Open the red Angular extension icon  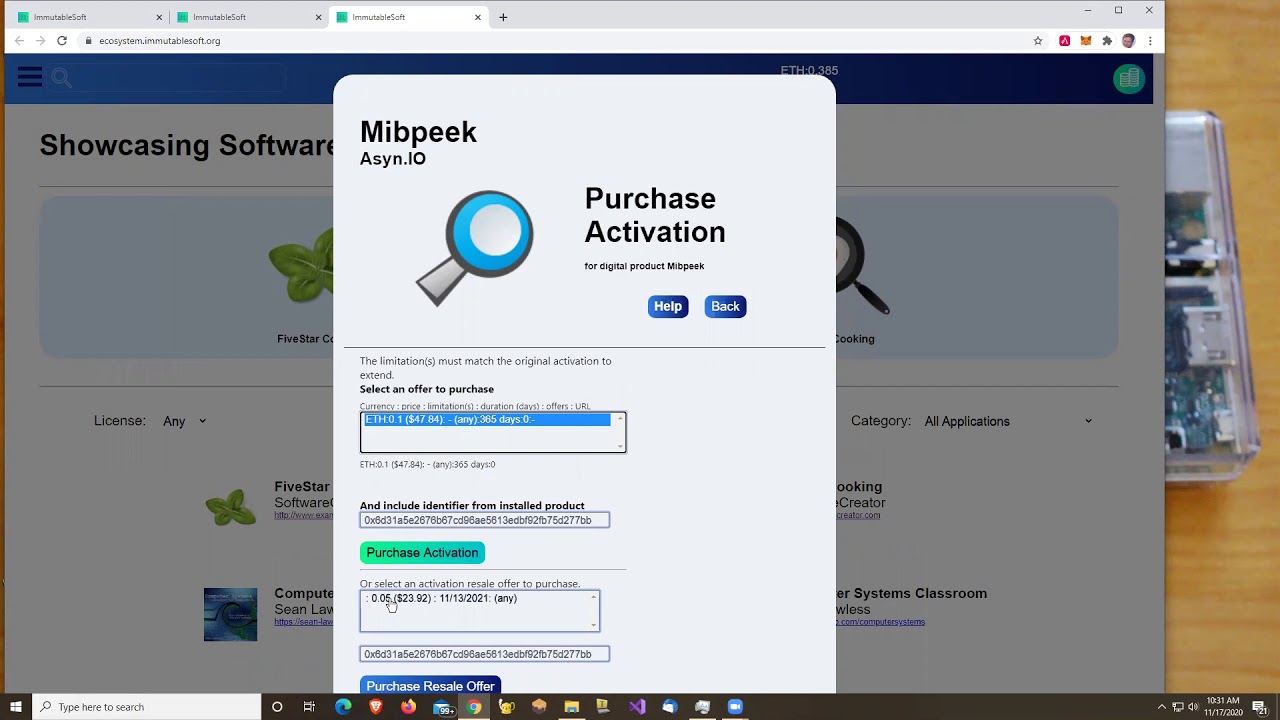pos(1064,41)
